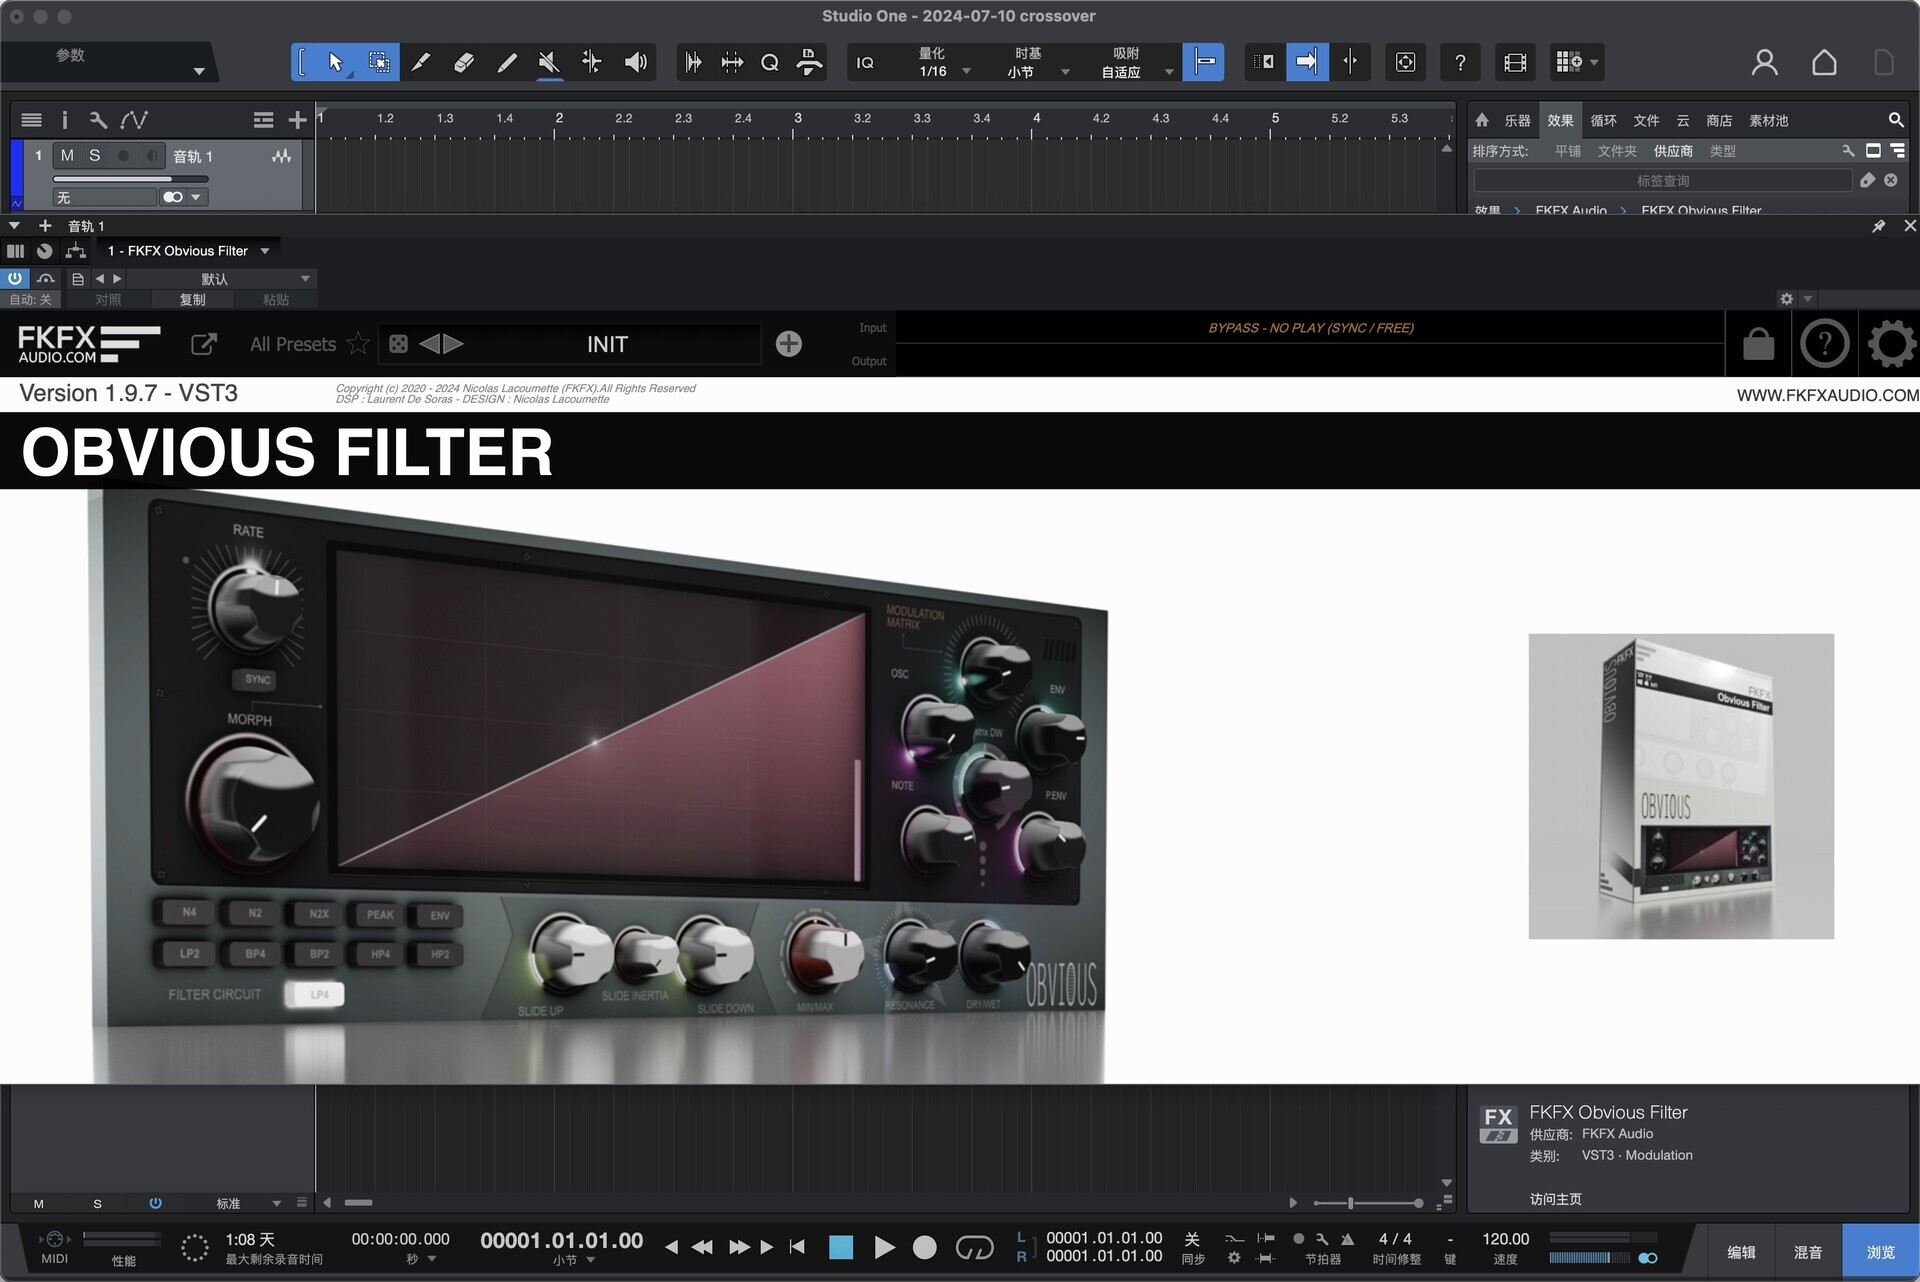1920x1282 pixels.
Task: Click the add preset plus icon
Action: pos(788,344)
